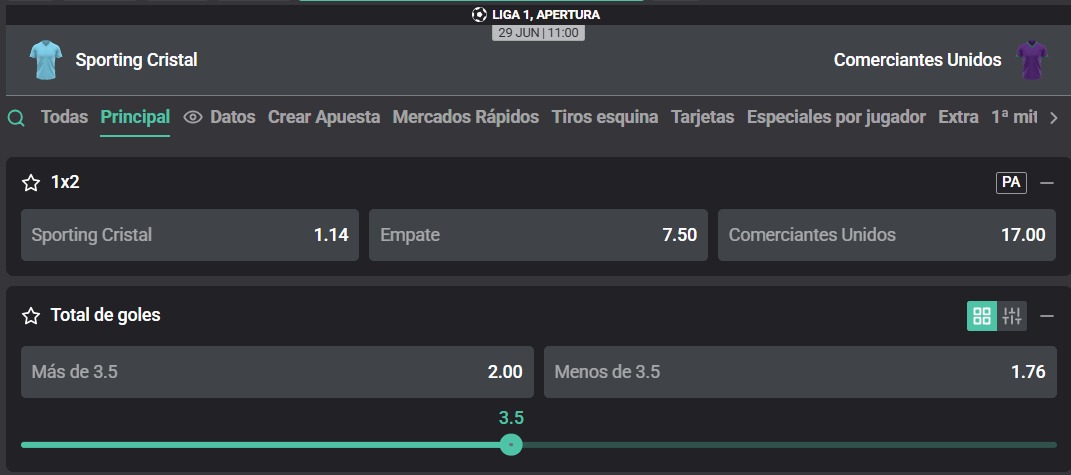Select Menos de 3.5 at 1.76

click(x=800, y=372)
